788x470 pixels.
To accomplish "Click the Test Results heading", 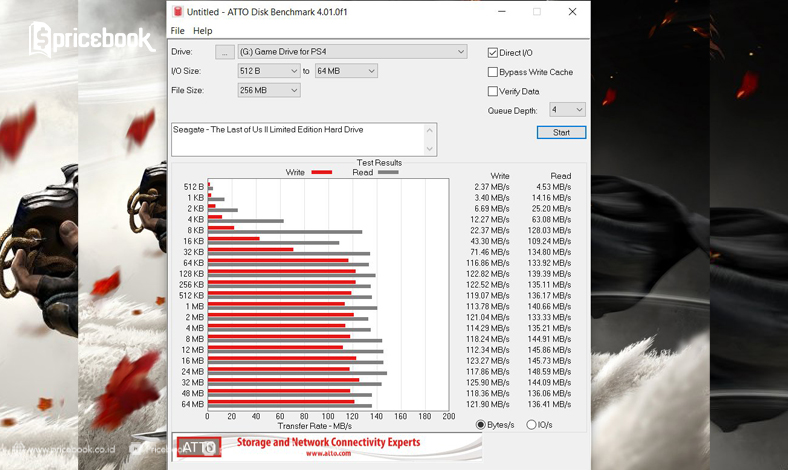I will pos(379,163).
